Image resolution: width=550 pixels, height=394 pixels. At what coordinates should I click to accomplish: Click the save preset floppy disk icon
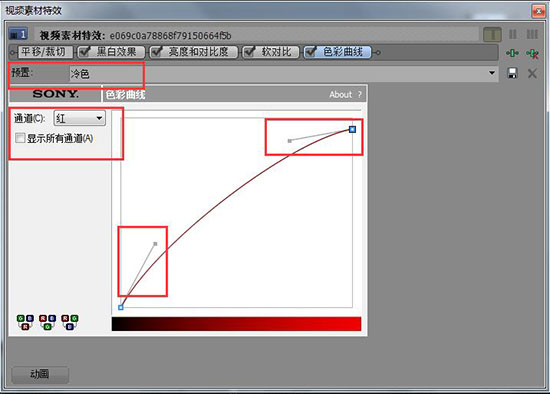coord(512,73)
